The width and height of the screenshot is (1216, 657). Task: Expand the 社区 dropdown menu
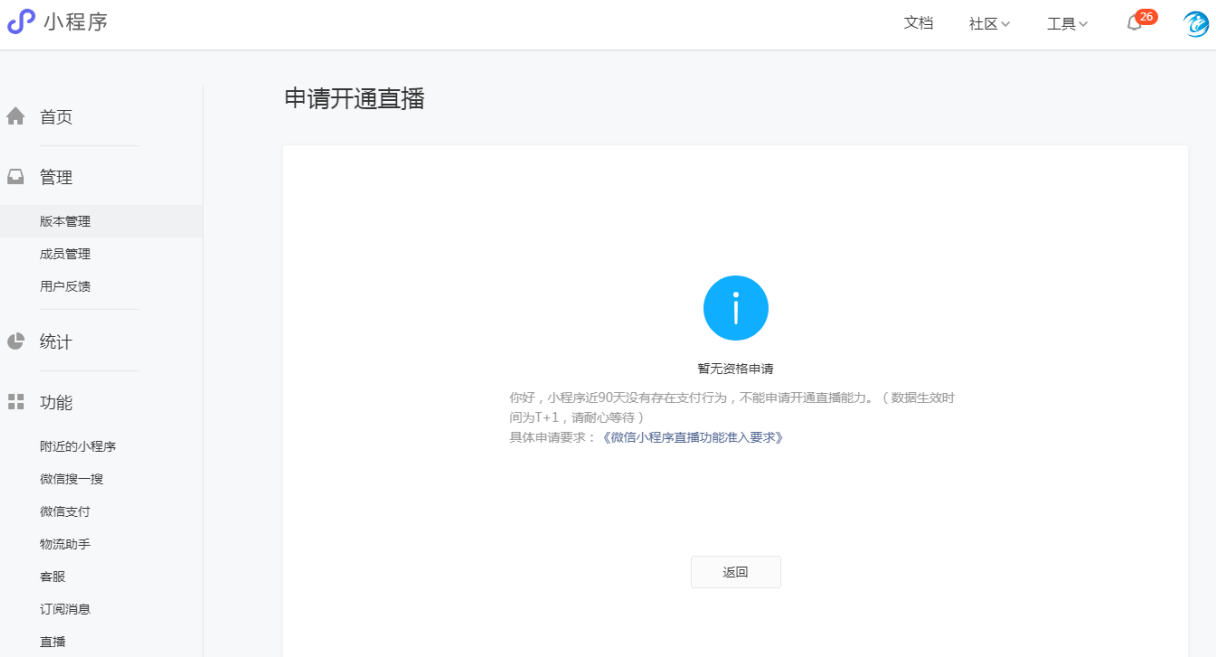coord(989,24)
